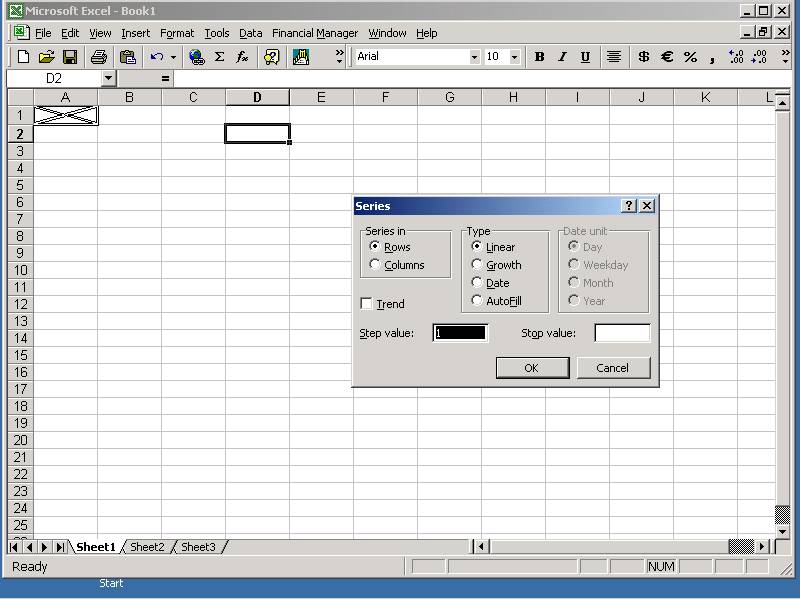Select the Columns radio button
Screen dimensions: 800x600
click(x=375, y=265)
